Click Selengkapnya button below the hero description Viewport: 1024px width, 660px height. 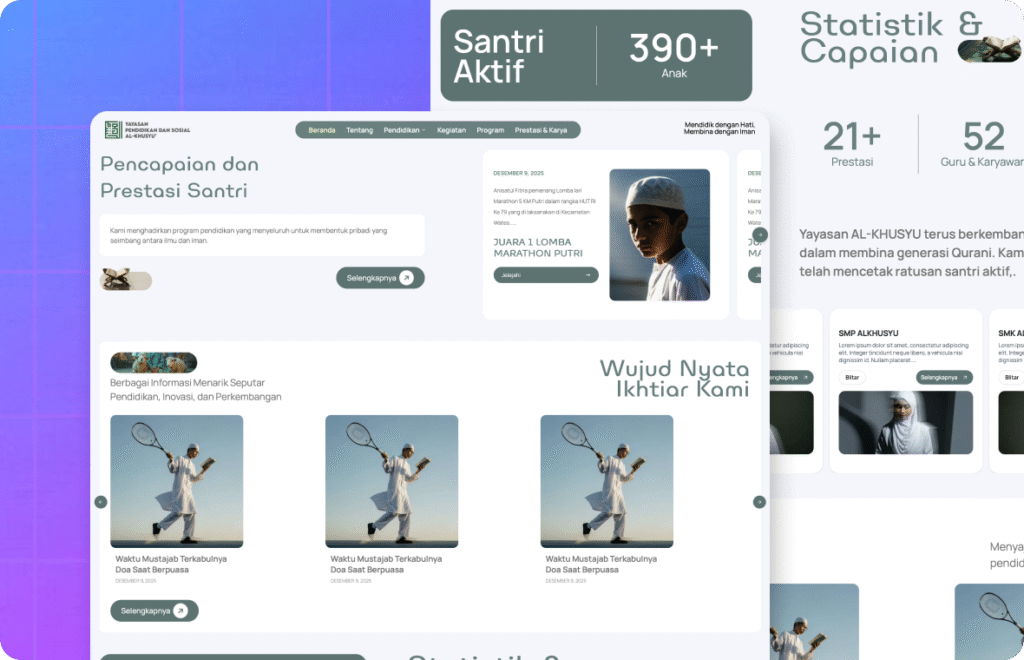[380, 278]
